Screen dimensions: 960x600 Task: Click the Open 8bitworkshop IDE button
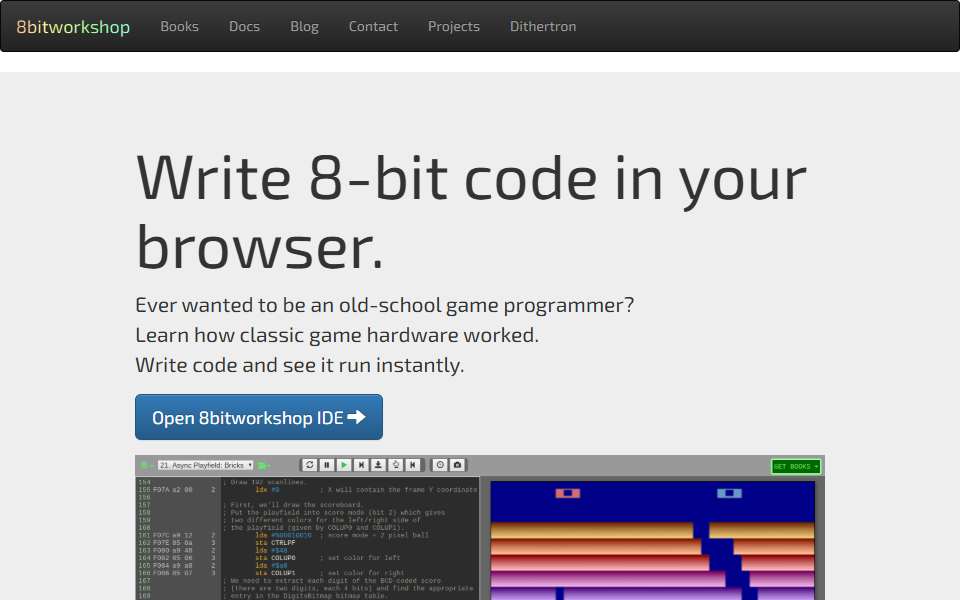tap(259, 417)
